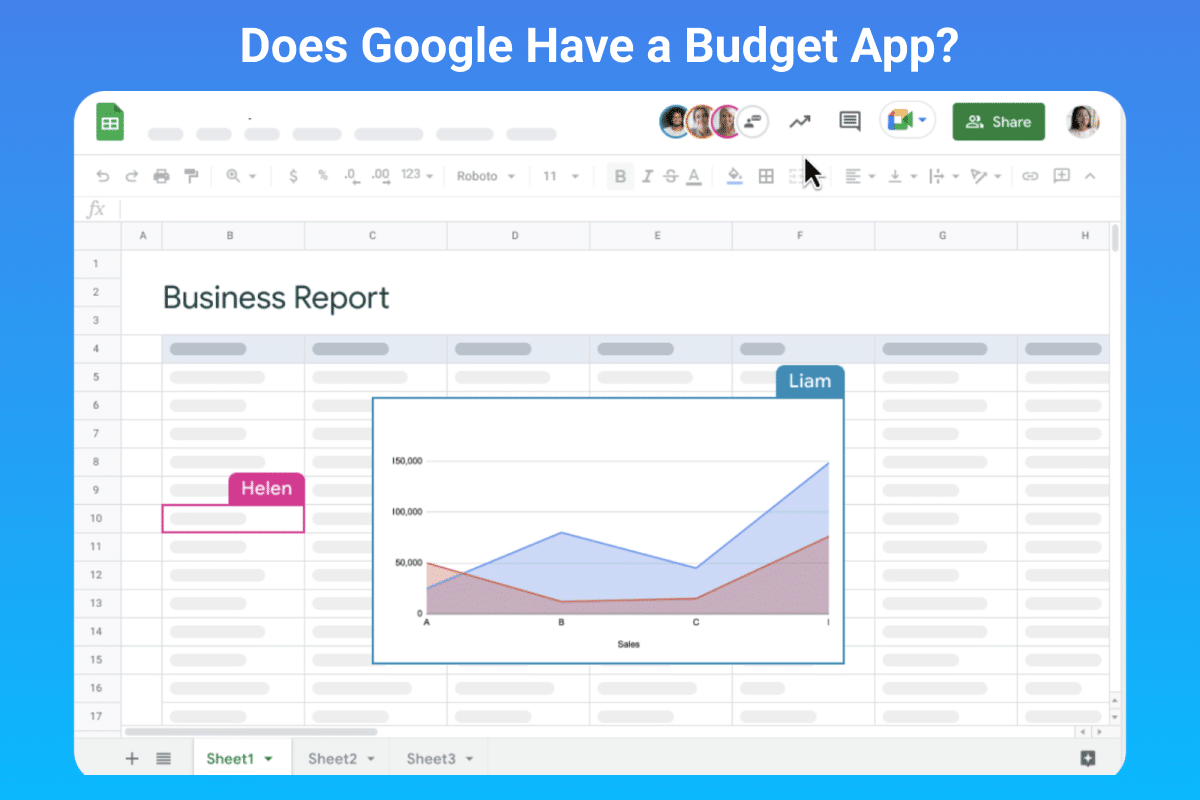Click the undo arrow in toolbar

102,176
